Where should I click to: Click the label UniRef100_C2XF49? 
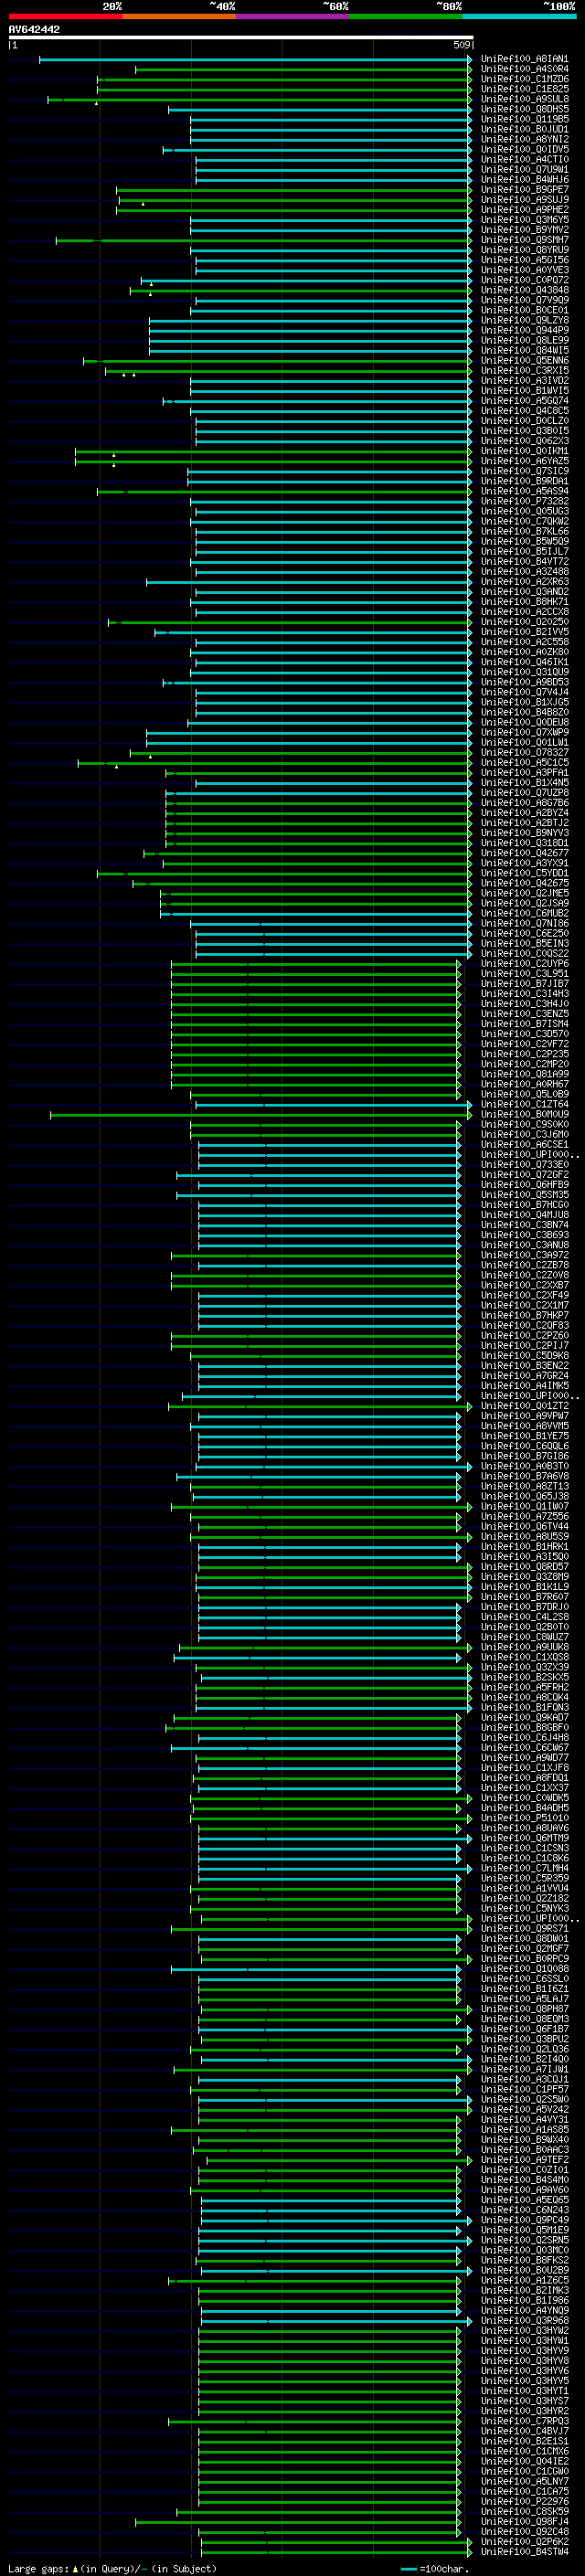[524, 1295]
